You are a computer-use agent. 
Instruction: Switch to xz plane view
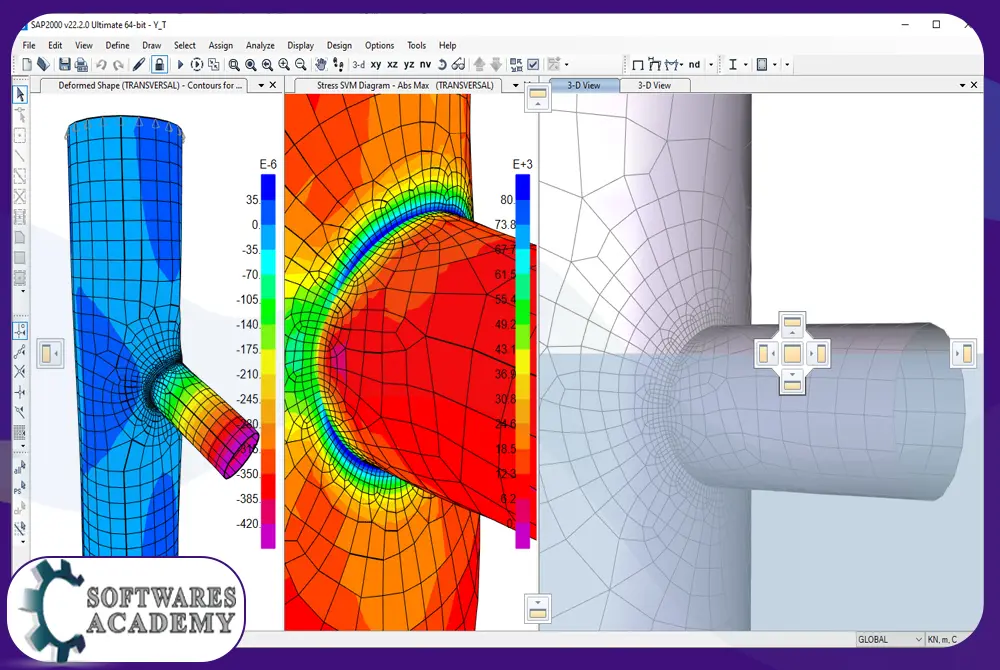[392, 64]
